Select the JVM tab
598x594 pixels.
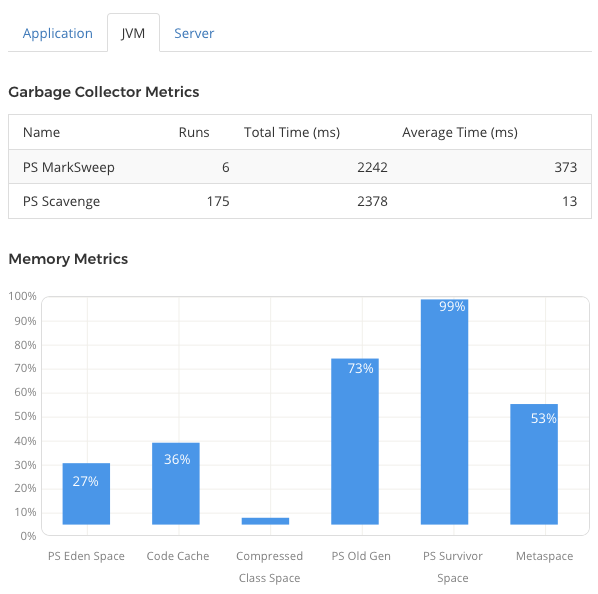tap(133, 33)
